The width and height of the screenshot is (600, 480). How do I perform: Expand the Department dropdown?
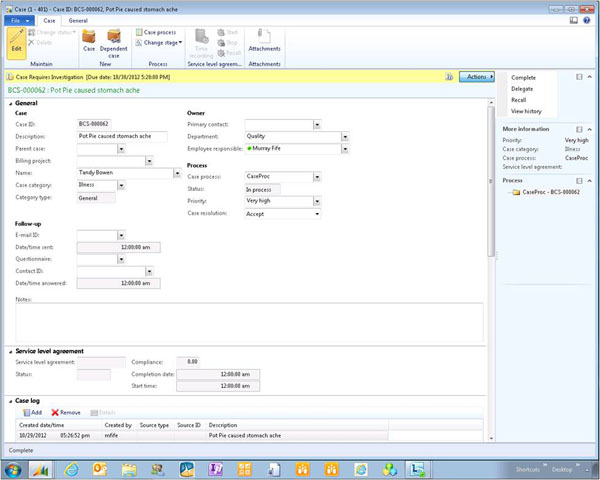345,136
